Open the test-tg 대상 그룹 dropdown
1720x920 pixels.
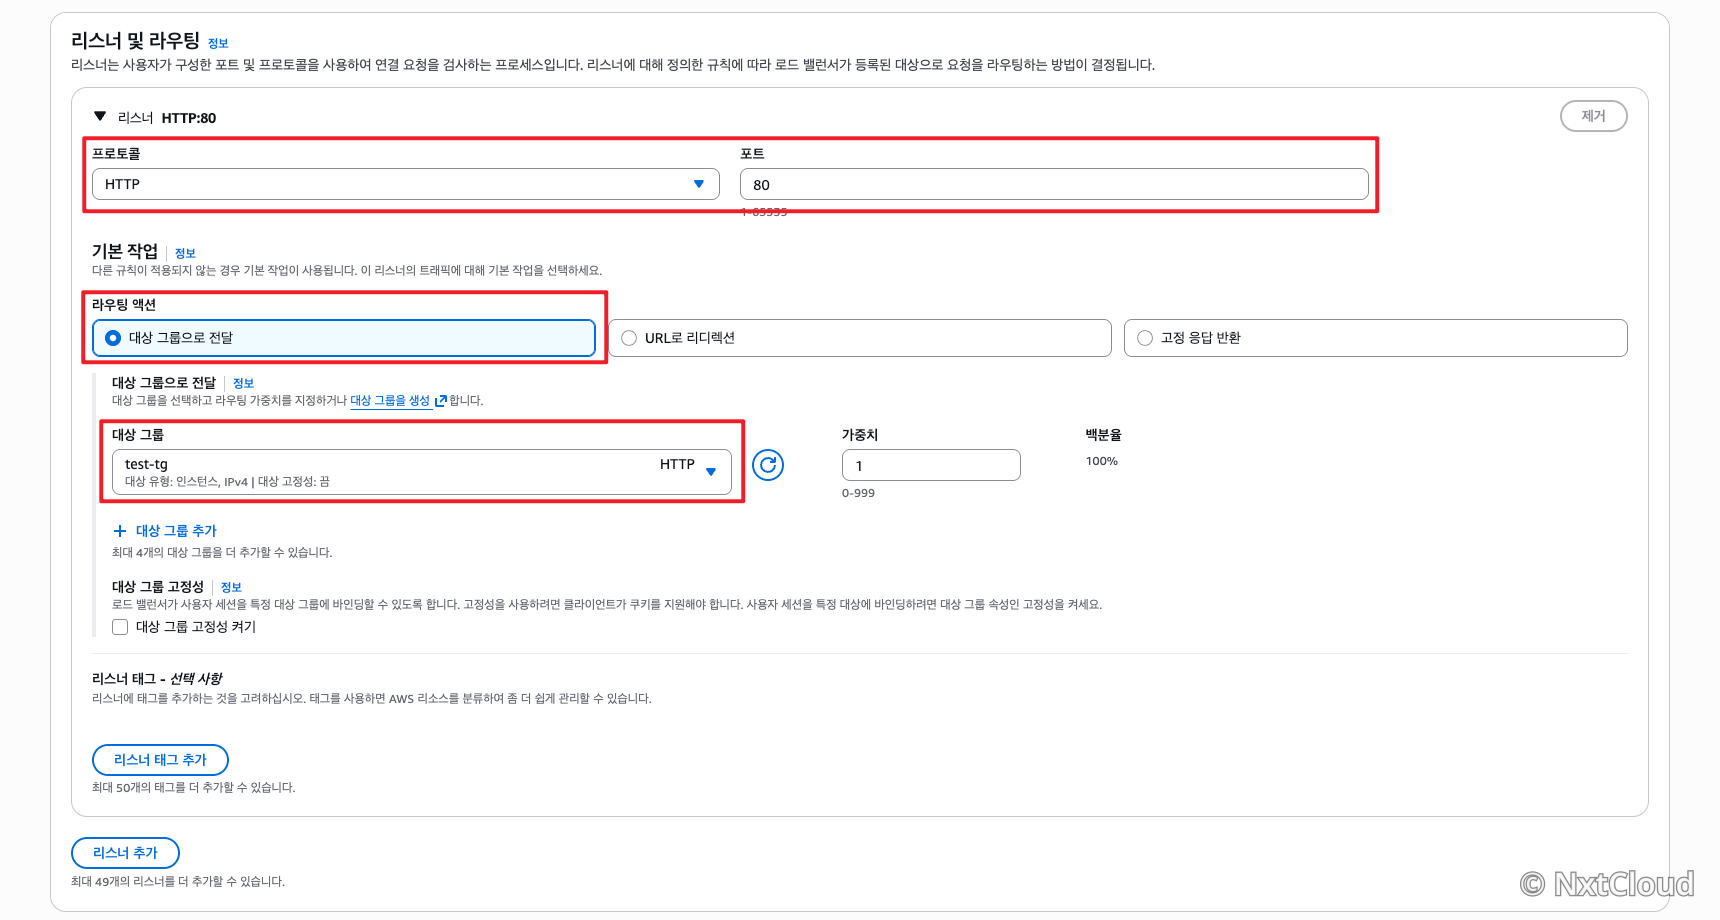tap(422, 472)
